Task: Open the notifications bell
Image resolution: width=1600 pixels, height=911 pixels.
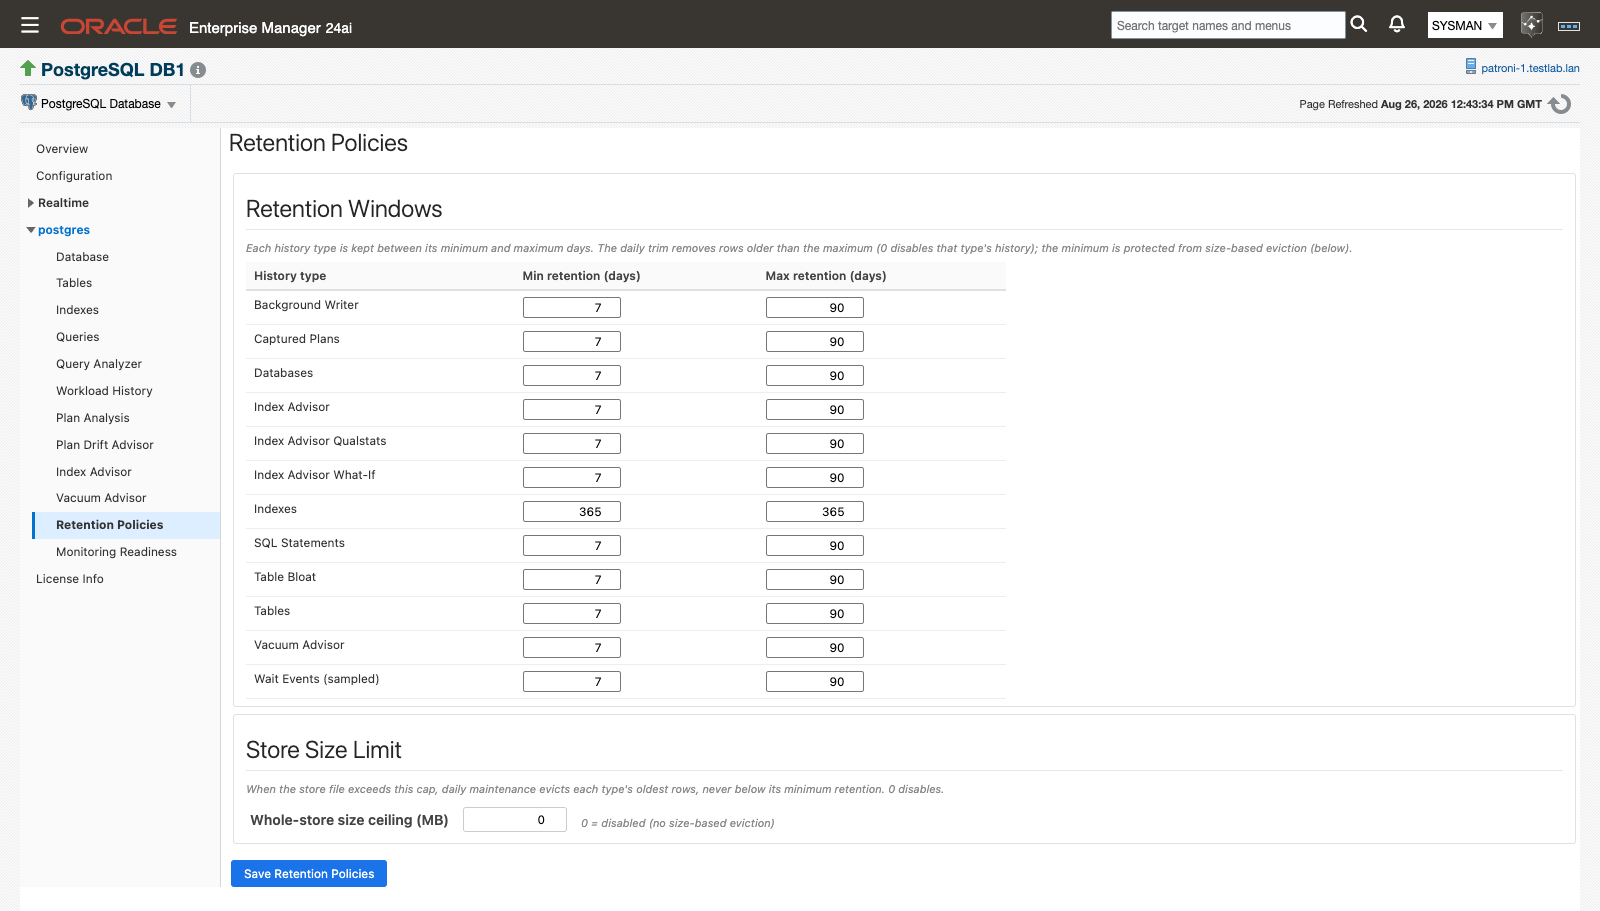Action: tap(1397, 24)
